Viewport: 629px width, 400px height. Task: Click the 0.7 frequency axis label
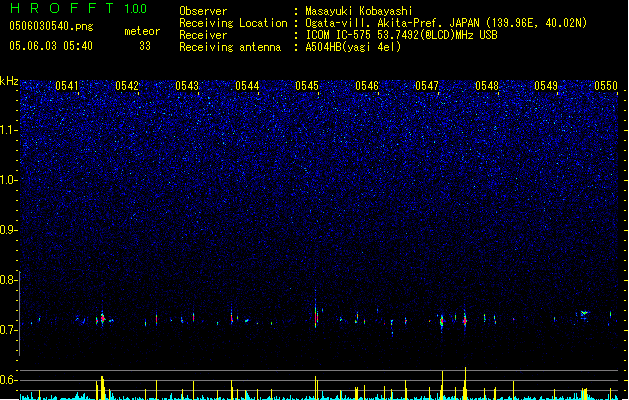click(8, 330)
